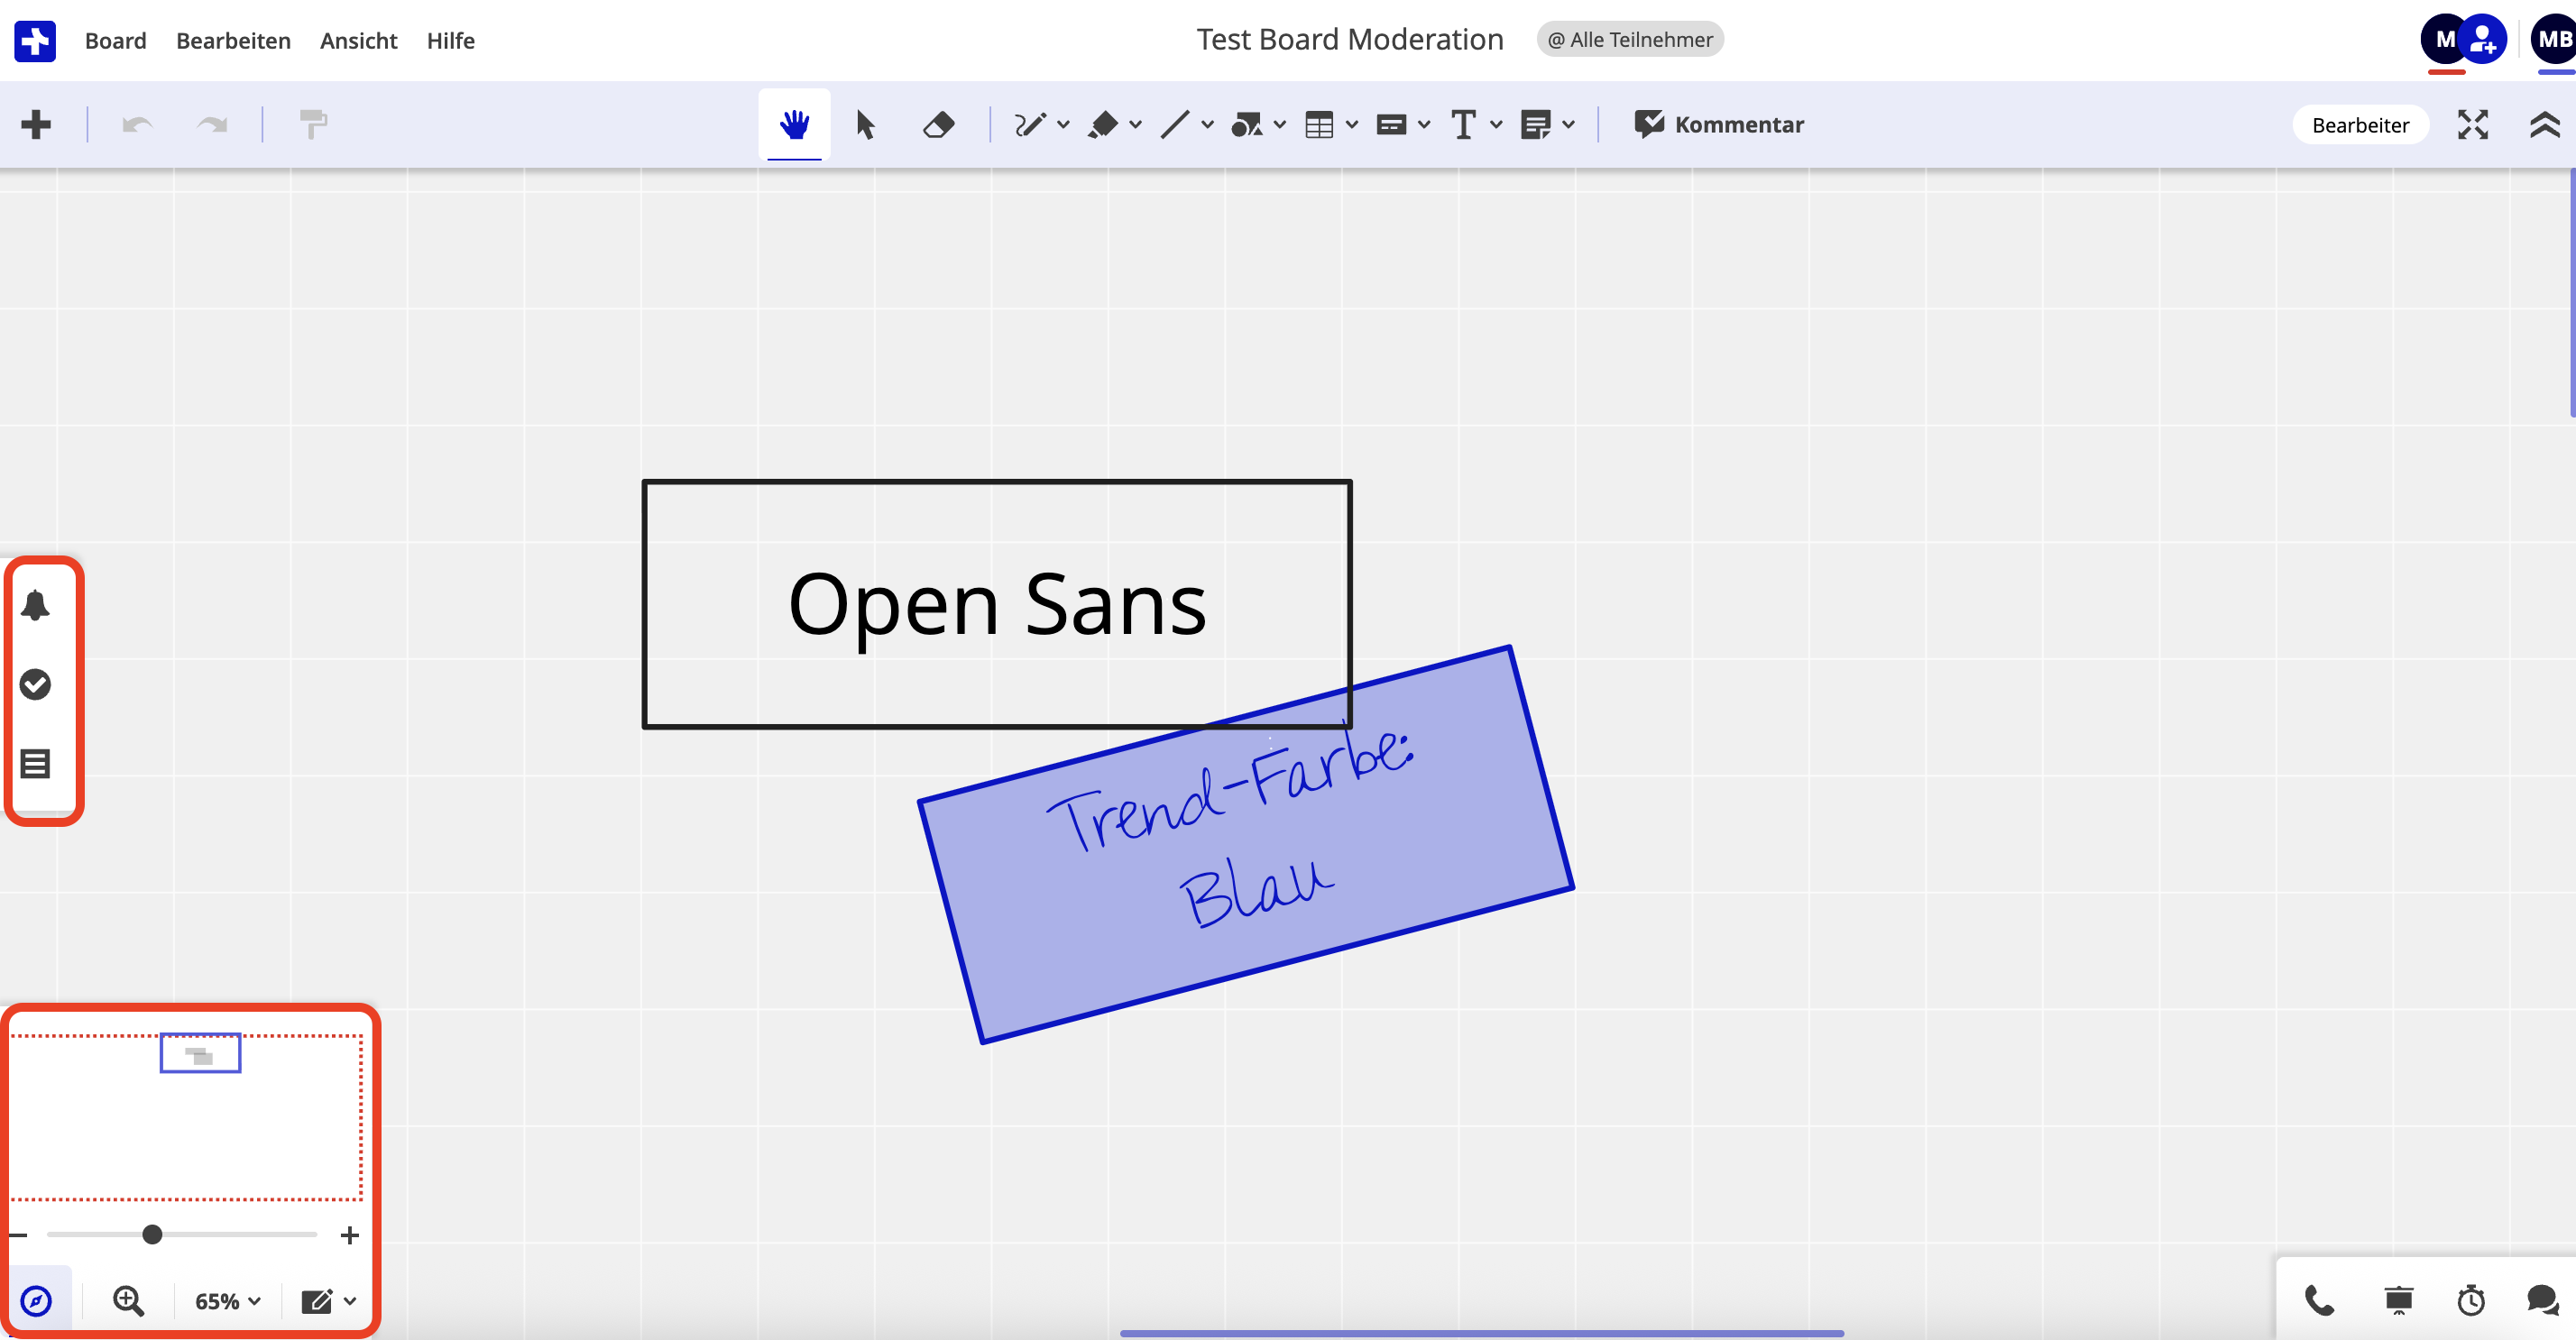Click the format painter icon

coord(313,125)
